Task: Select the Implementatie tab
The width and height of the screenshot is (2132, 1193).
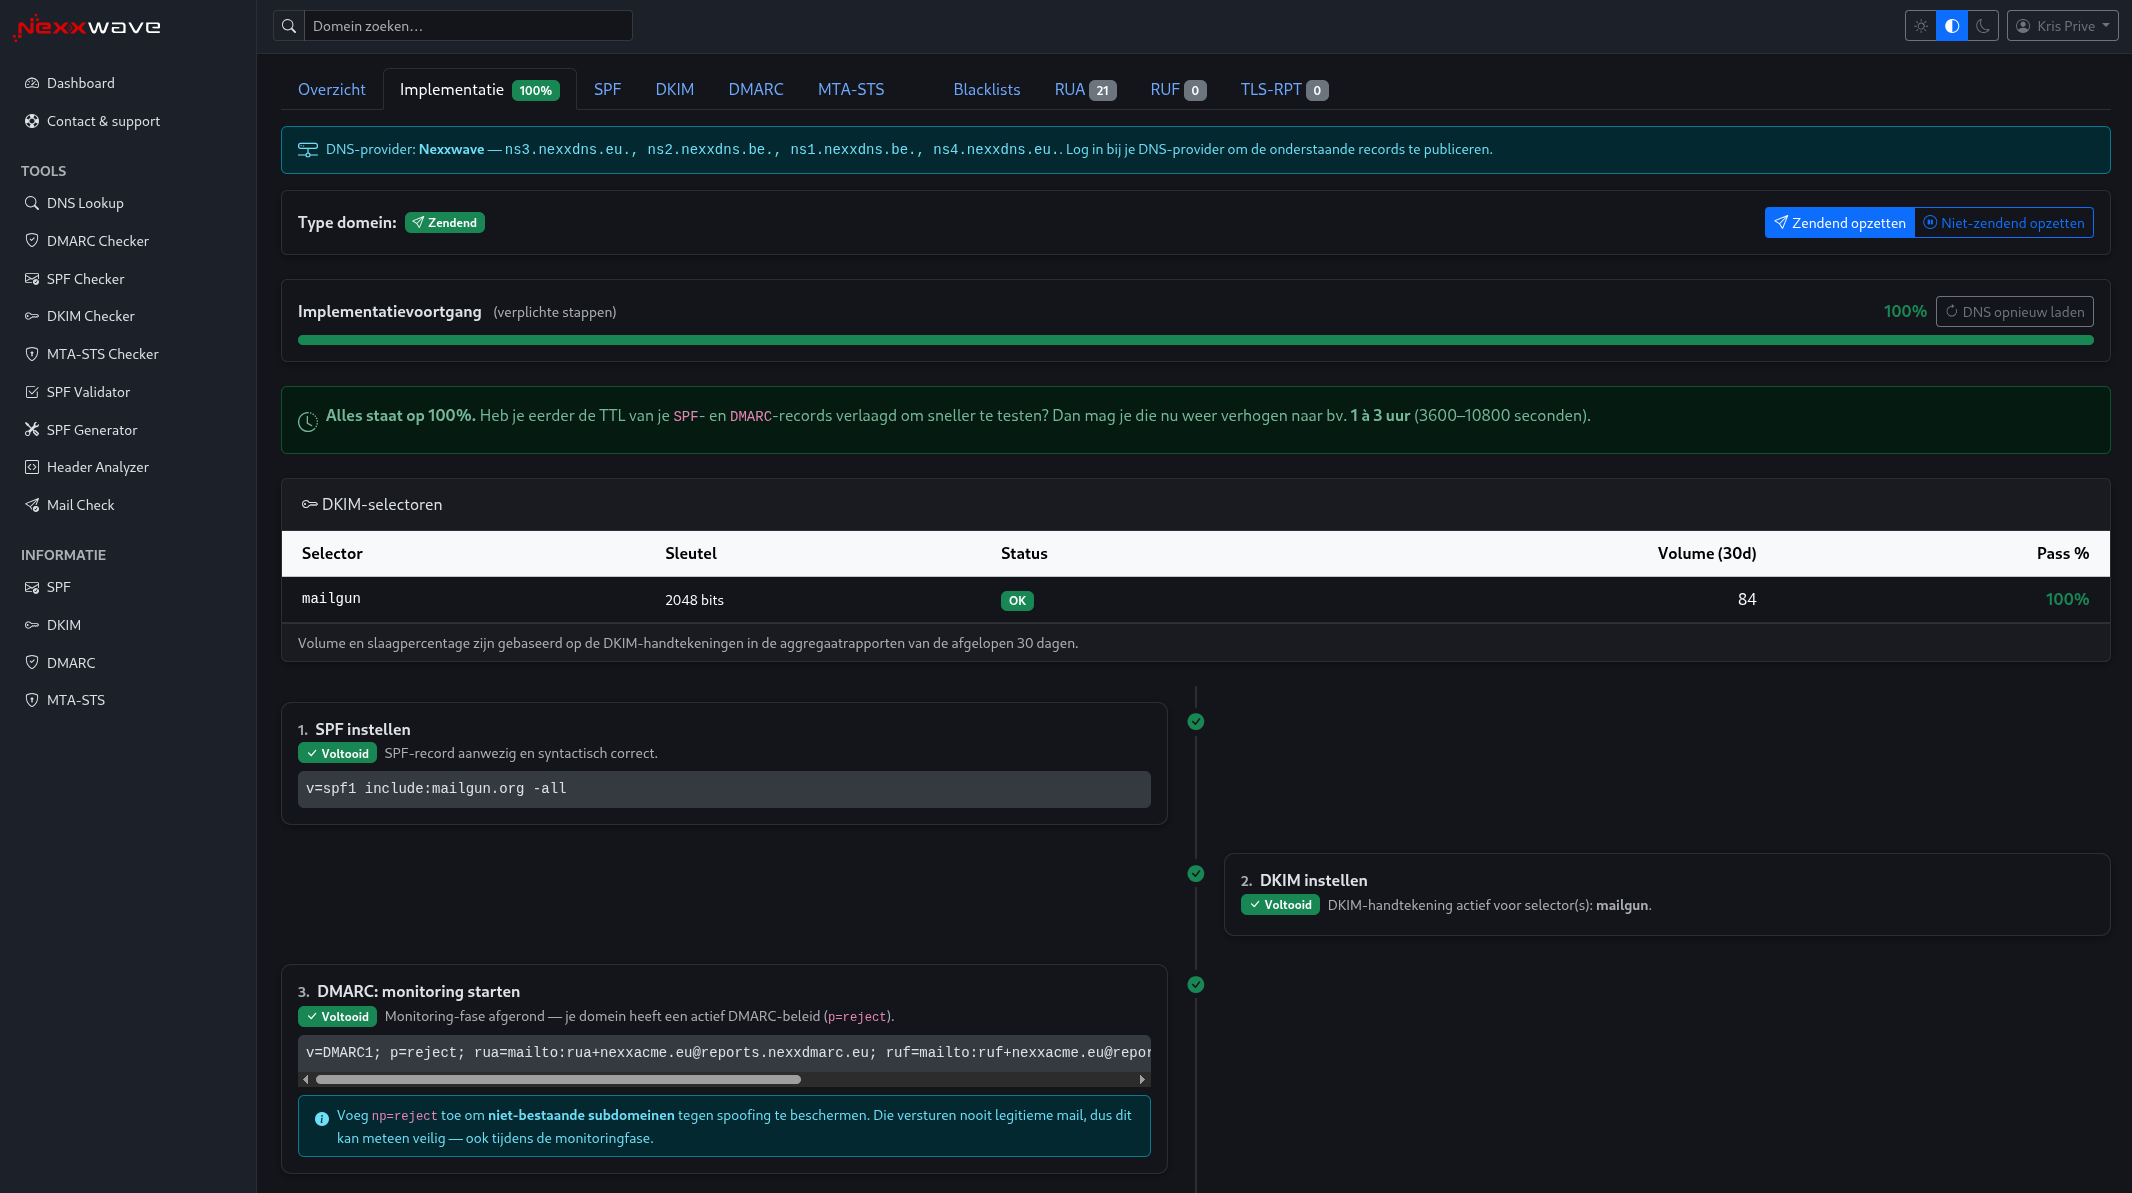Action: pos(479,89)
